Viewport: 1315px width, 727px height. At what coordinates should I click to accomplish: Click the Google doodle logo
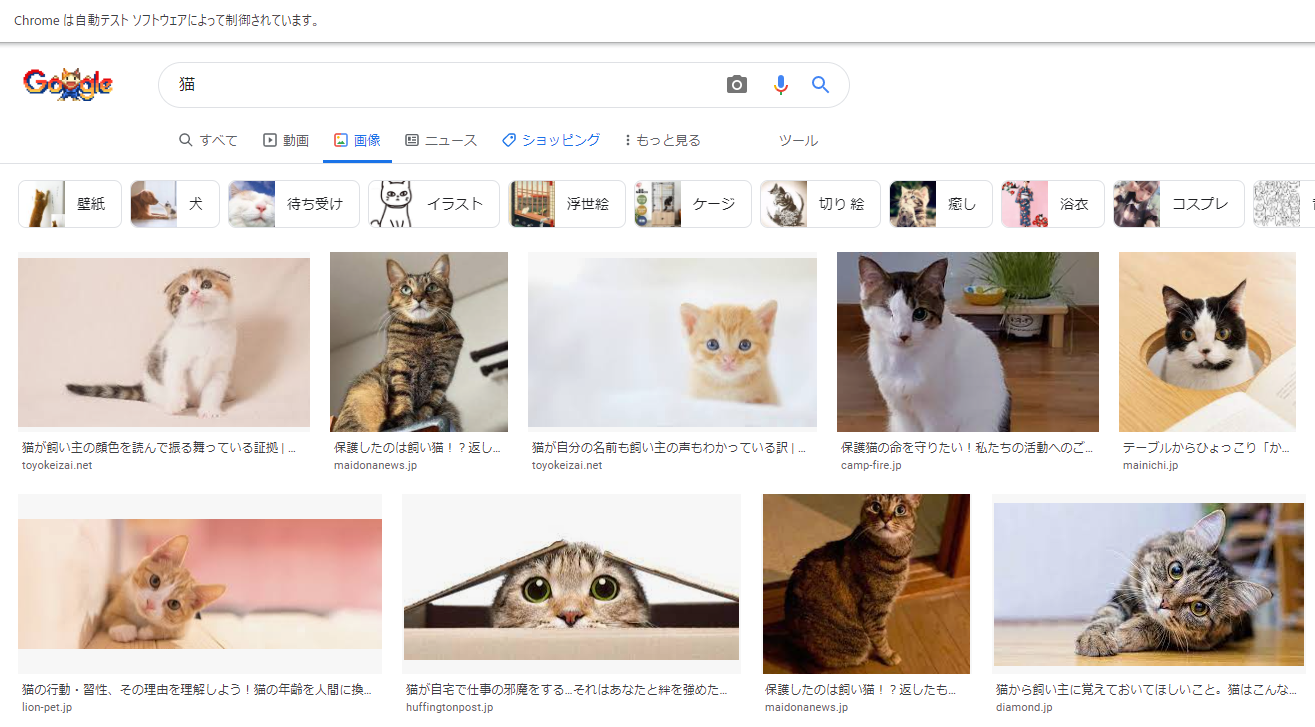[x=68, y=84]
